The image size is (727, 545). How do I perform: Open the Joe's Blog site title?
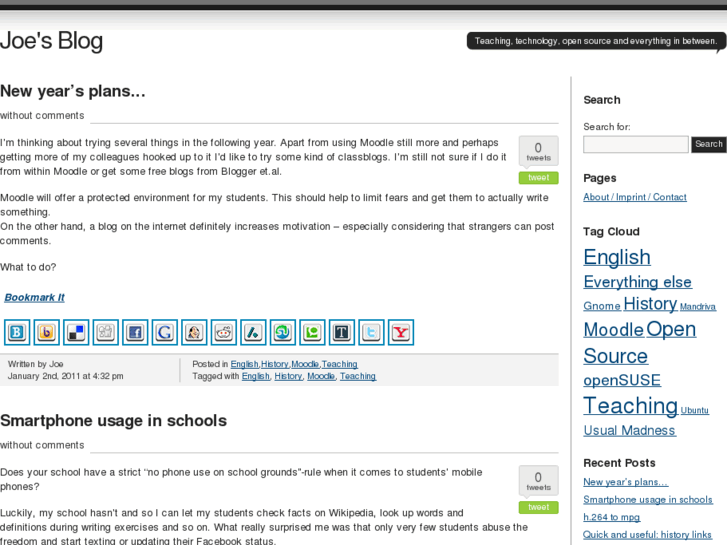point(51,41)
